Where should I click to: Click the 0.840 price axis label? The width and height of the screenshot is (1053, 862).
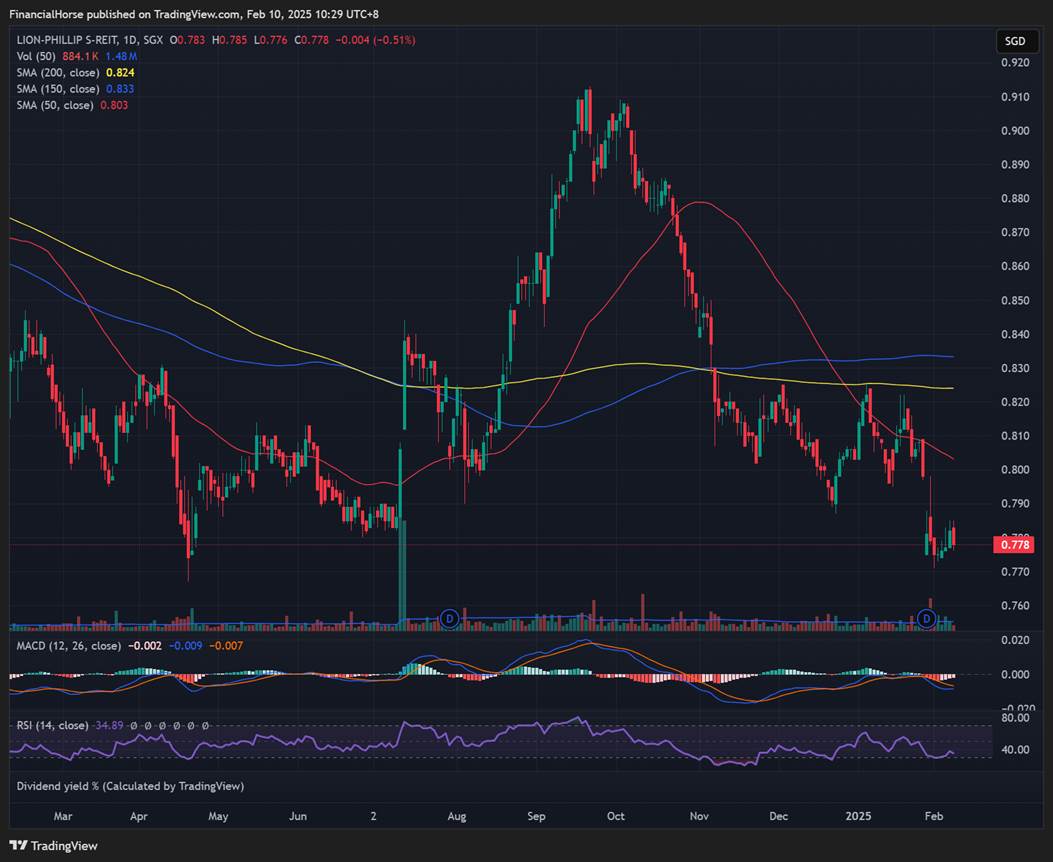pos(1015,334)
